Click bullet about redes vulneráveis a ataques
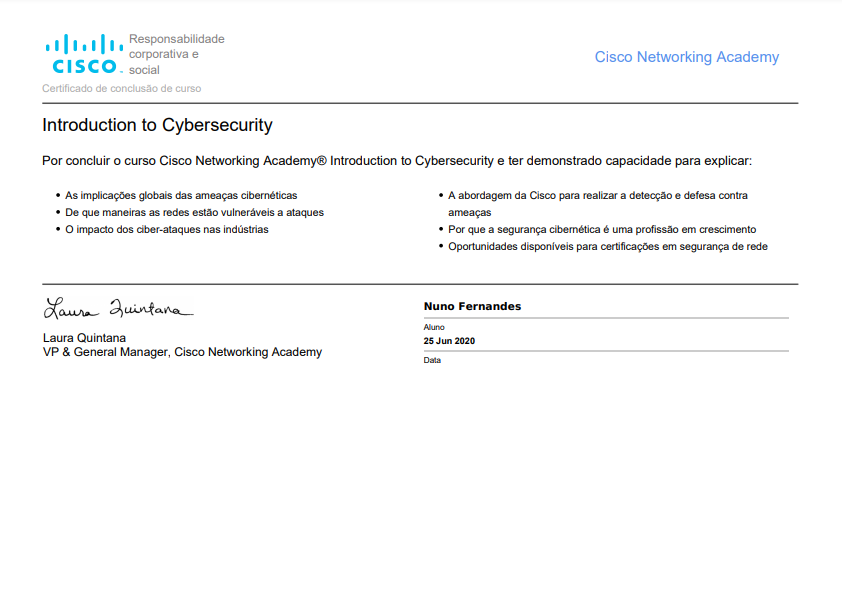 click(194, 212)
